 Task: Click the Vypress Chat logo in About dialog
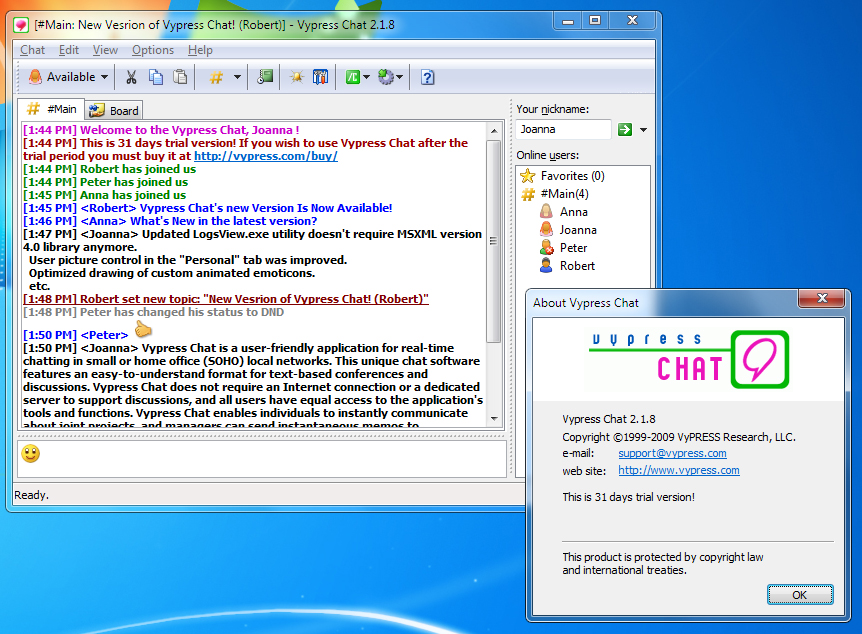pyautogui.click(x=689, y=359)
